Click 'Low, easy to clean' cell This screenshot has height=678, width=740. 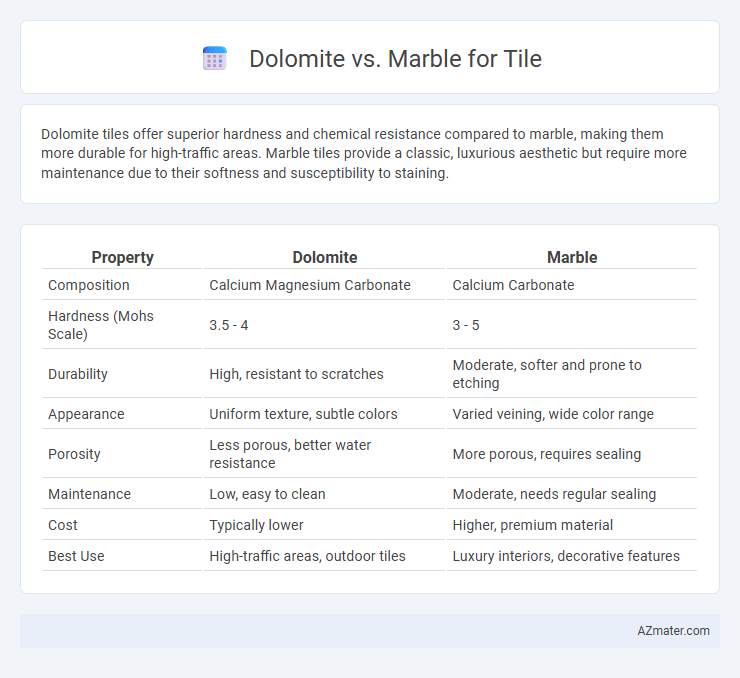pyautogui.click(x=267, y=494)
